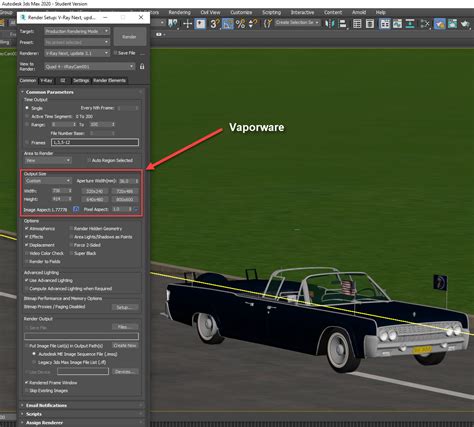Viewport: 474px width, 427px height.
Task: Select the 800x600 preset button
Action: click(x=125, y=199)
